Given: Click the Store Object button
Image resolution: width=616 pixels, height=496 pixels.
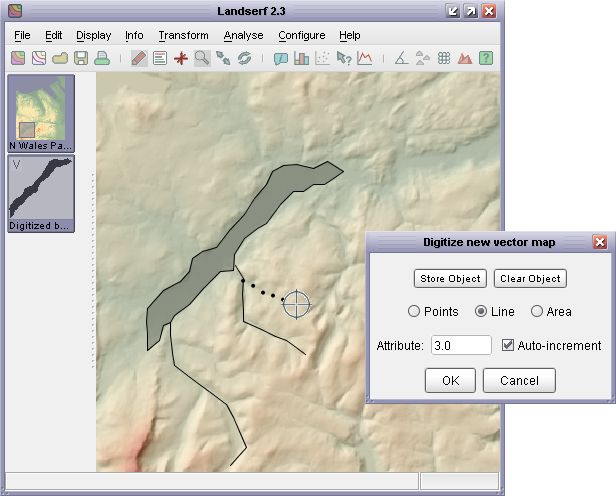Looking at the screenshot, I should [x=450, y=279].
